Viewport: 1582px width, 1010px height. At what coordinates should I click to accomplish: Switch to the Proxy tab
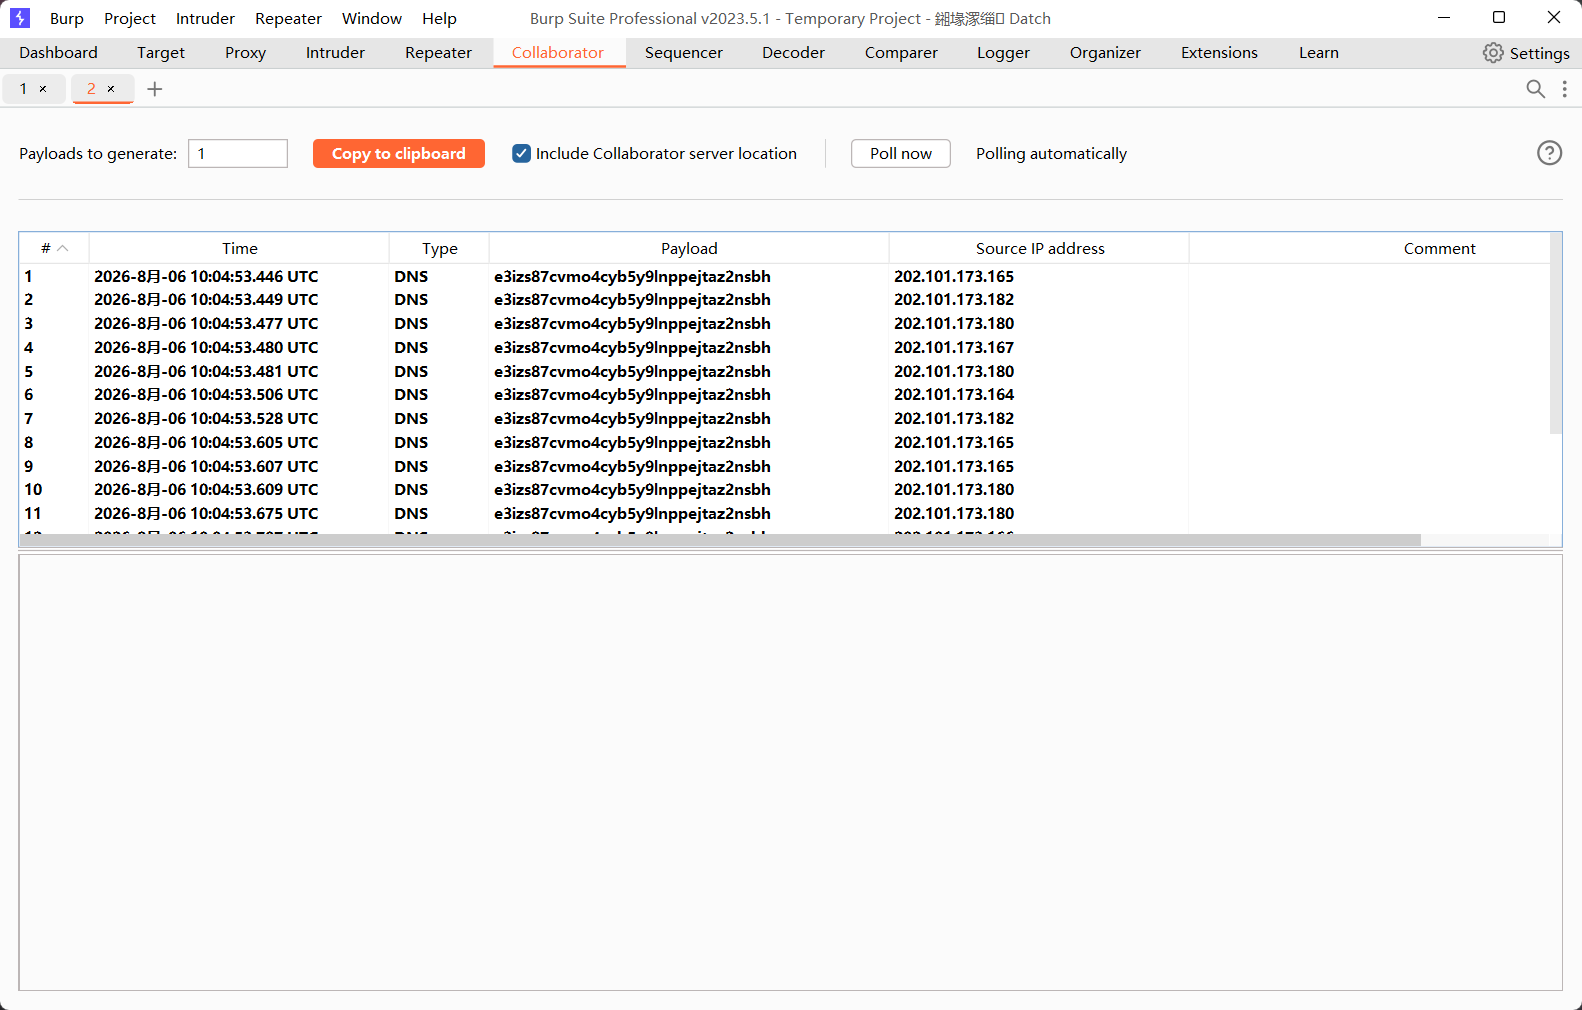coord(245,53)
